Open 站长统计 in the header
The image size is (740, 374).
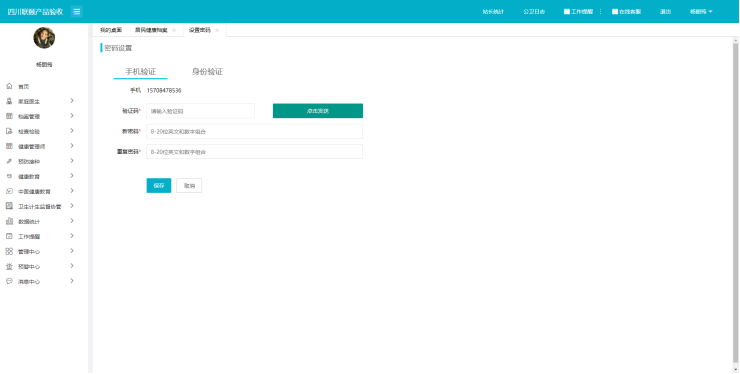pyautogui.click(x=493, y=12)
